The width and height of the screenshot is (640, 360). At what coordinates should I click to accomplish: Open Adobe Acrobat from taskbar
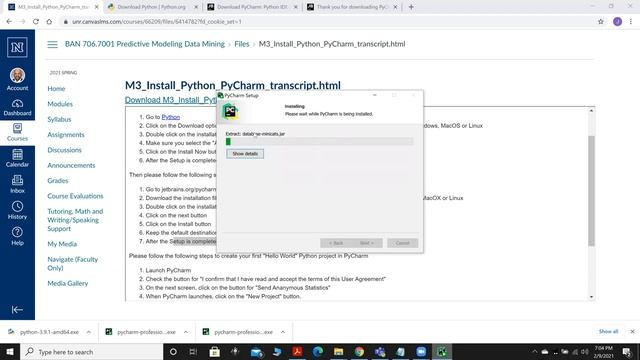coord(297,351)
